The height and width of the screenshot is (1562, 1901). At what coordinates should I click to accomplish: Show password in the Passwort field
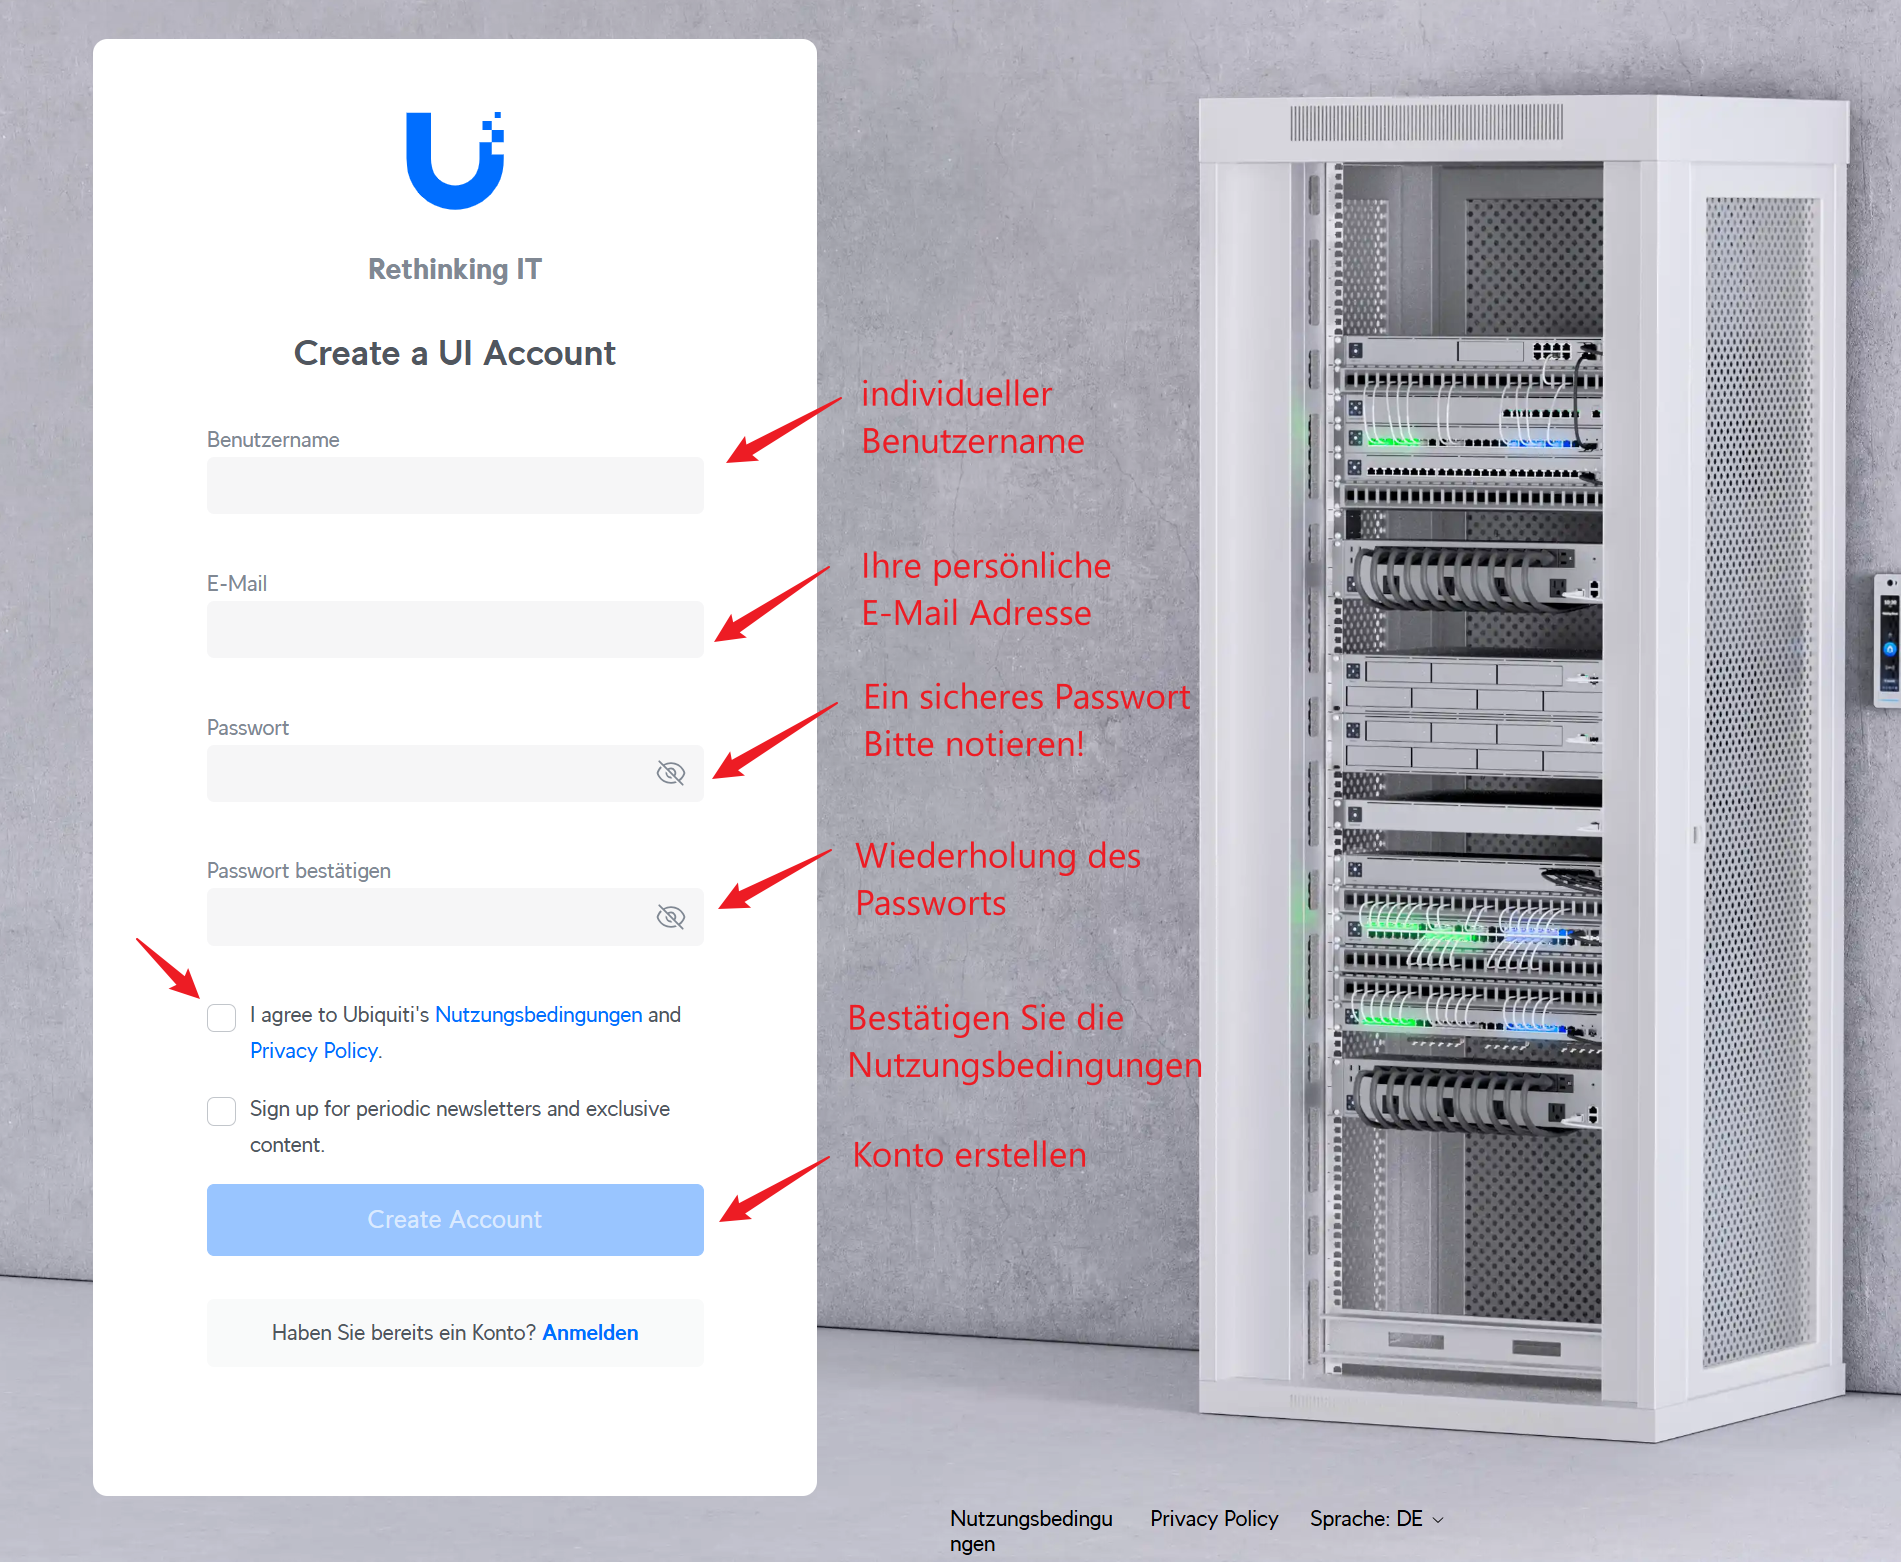point(670,773)
